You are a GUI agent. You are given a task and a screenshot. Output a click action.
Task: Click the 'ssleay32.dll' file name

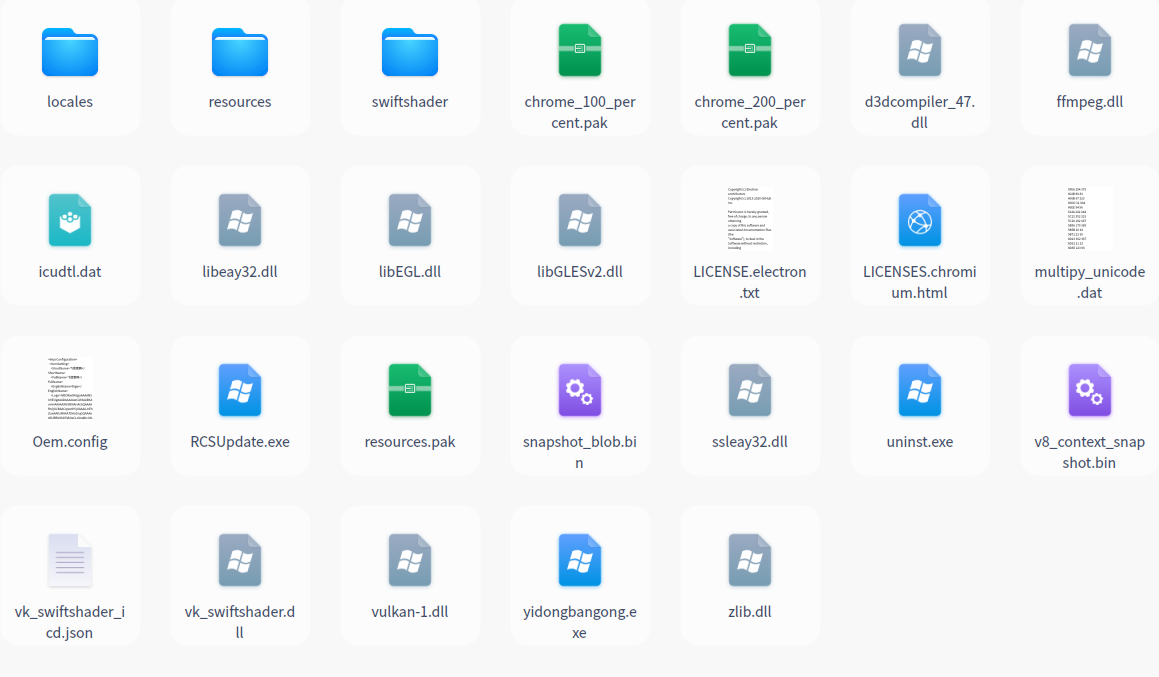(750, 442)
